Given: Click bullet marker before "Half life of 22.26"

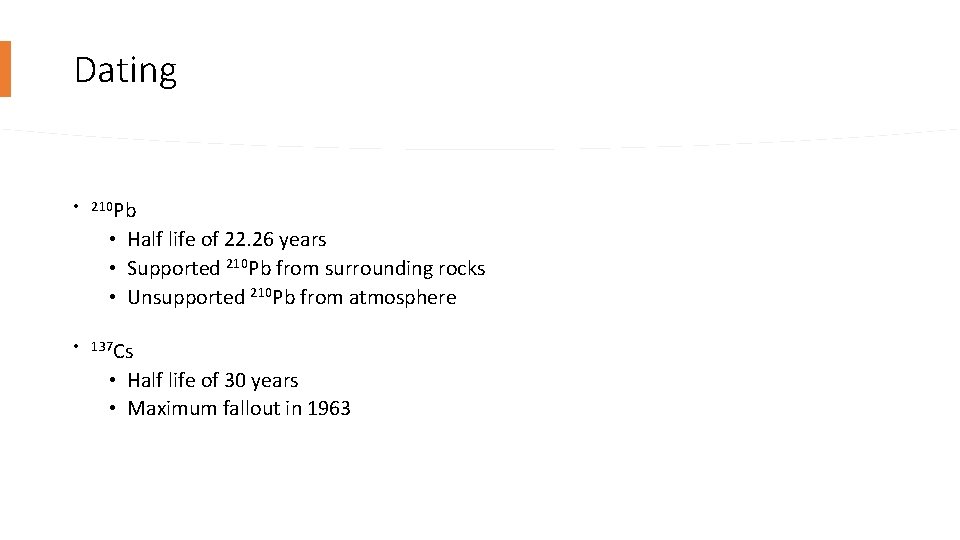Looking at the screenshot, I should (x=115, y=240).
